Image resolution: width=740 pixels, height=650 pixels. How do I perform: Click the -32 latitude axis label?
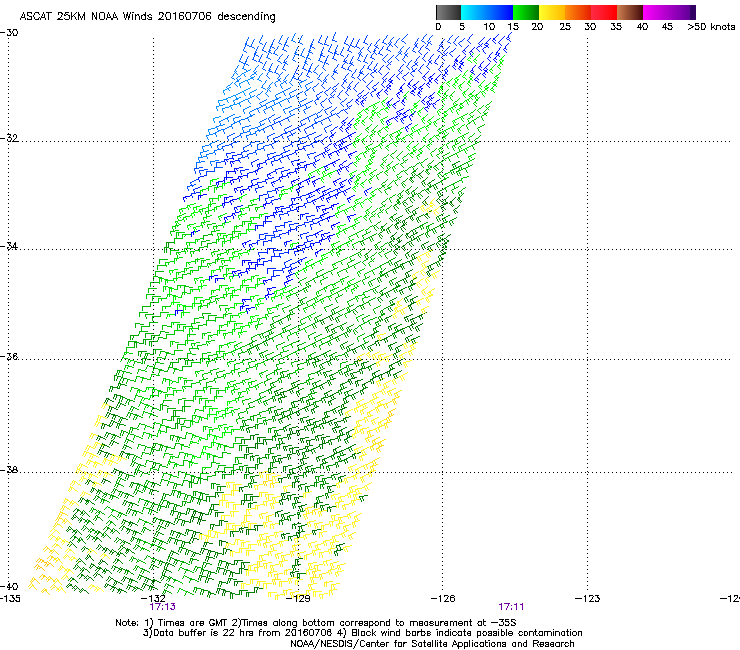coord(9,138)
